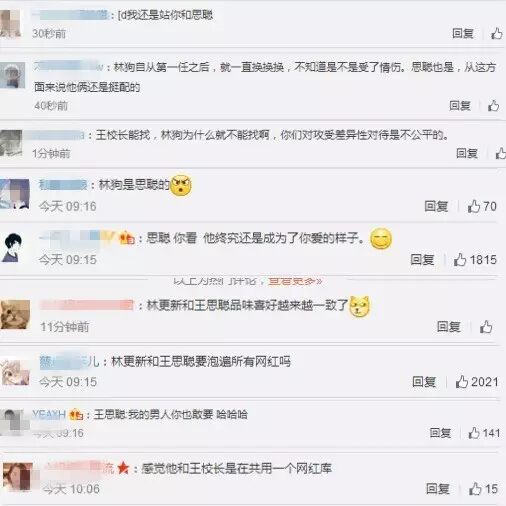Click the YEAXH username
The image size is (506, 506).
[x=49, y=414]
